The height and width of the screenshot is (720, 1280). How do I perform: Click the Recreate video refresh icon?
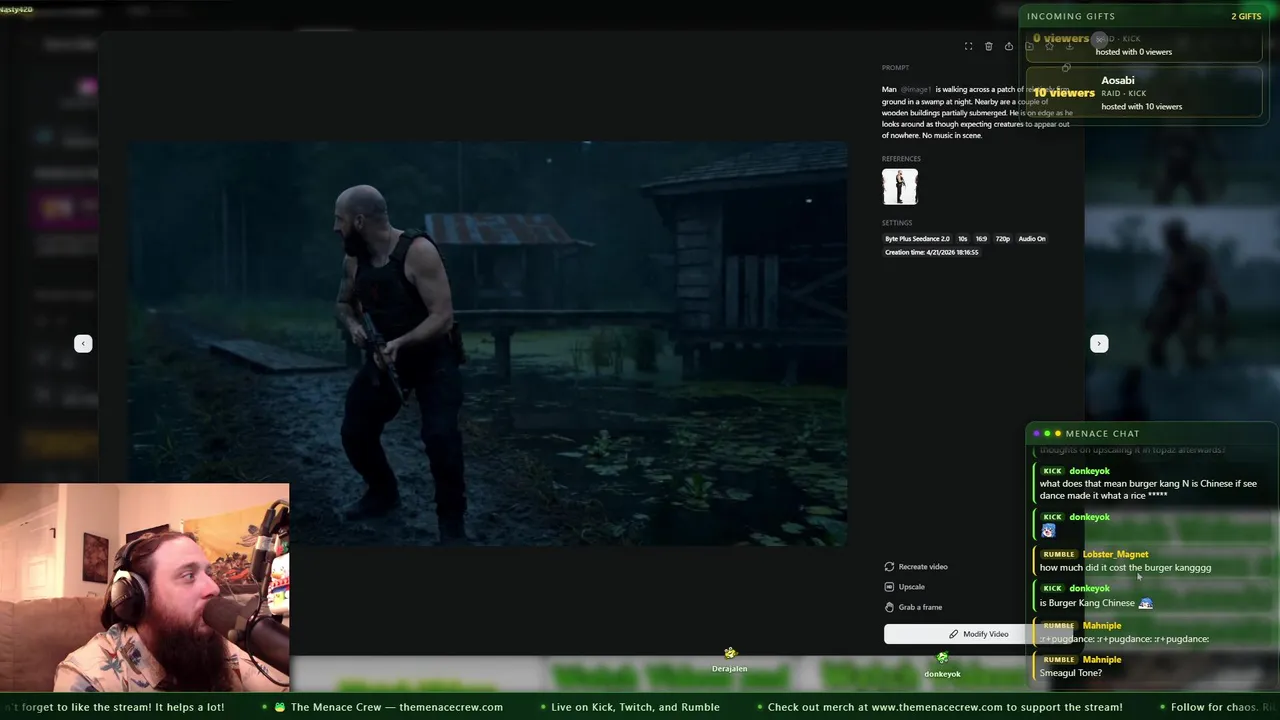889,567
